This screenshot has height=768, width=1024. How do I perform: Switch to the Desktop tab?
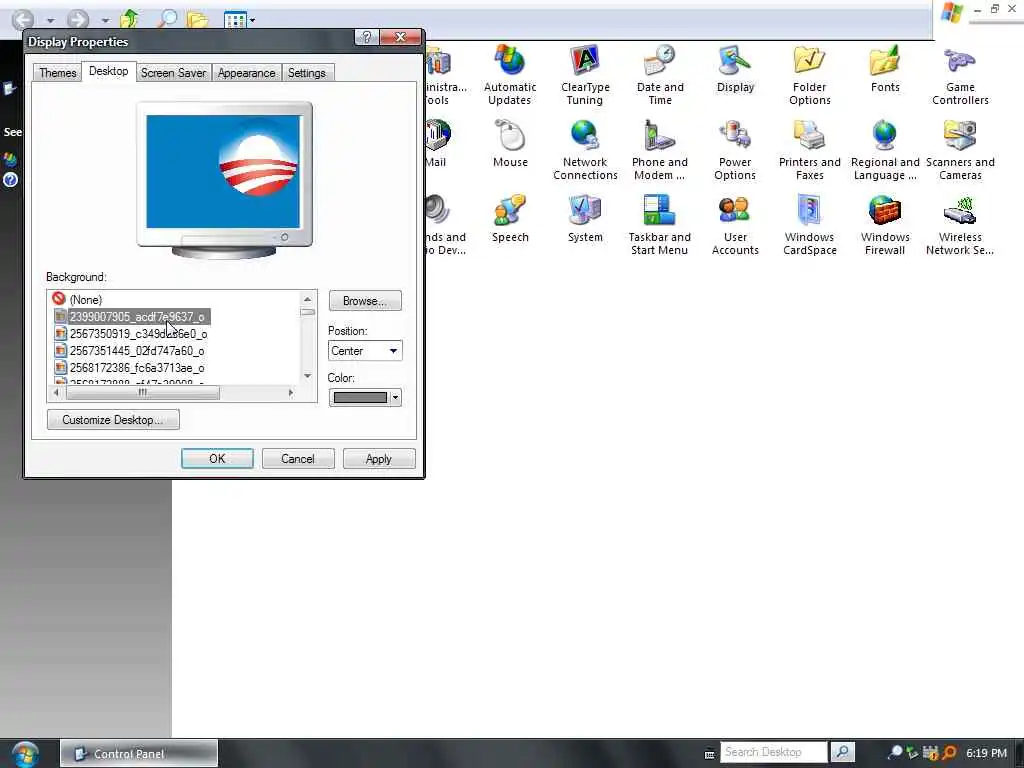tap(108, 71)
